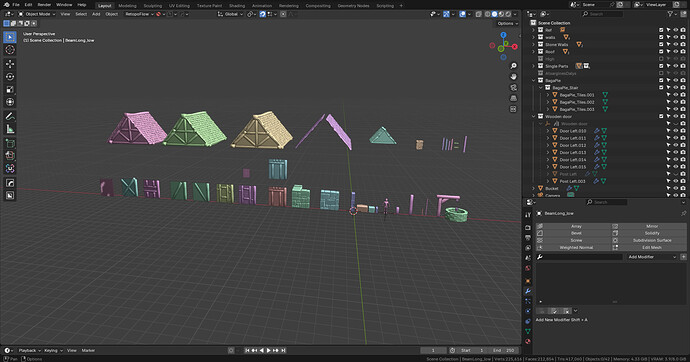Viewport: 690px width, 362px height.
Task: Click the plus button beside Add Modifier
Action: (683, 257)
